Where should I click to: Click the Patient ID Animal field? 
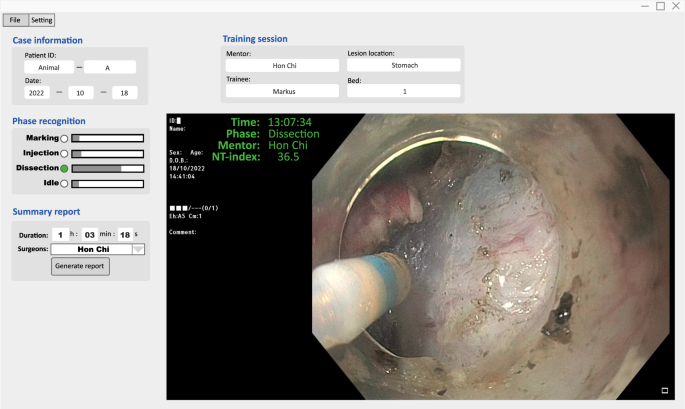(50, 68)
